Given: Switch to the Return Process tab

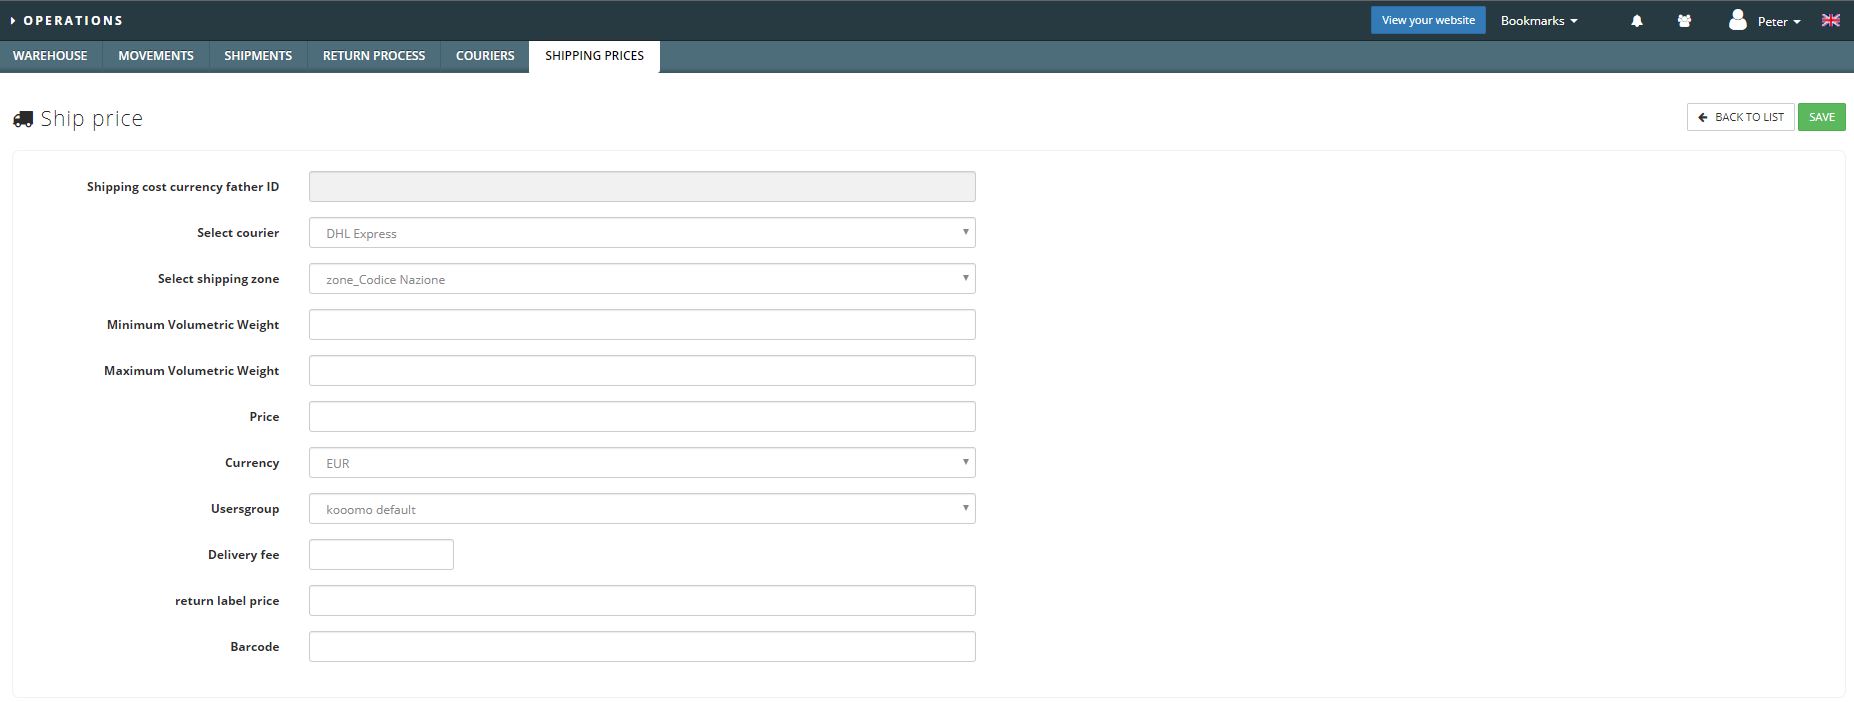Looking at the screenshot, I should click(x=374, y=56).
